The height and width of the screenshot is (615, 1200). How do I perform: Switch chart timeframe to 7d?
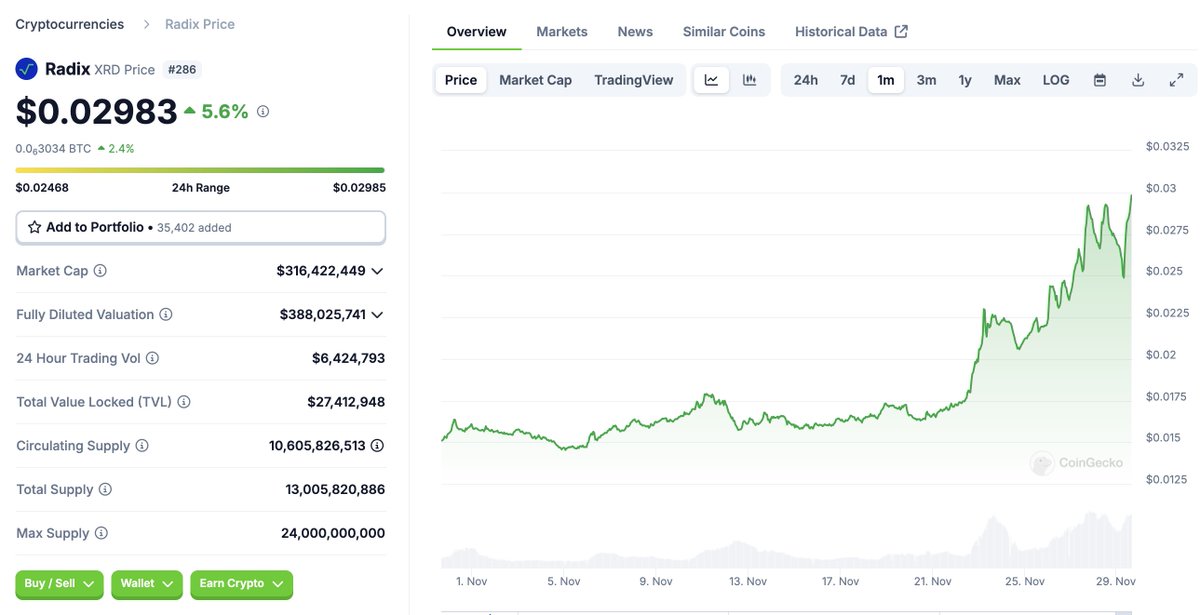point(846,79)
